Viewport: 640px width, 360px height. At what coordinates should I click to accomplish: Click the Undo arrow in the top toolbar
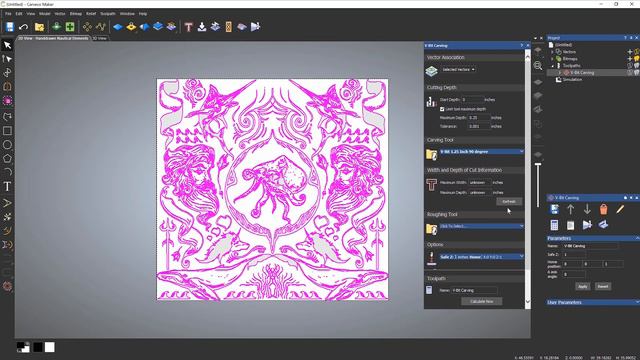pyautogui.click(x=23, y=27)
